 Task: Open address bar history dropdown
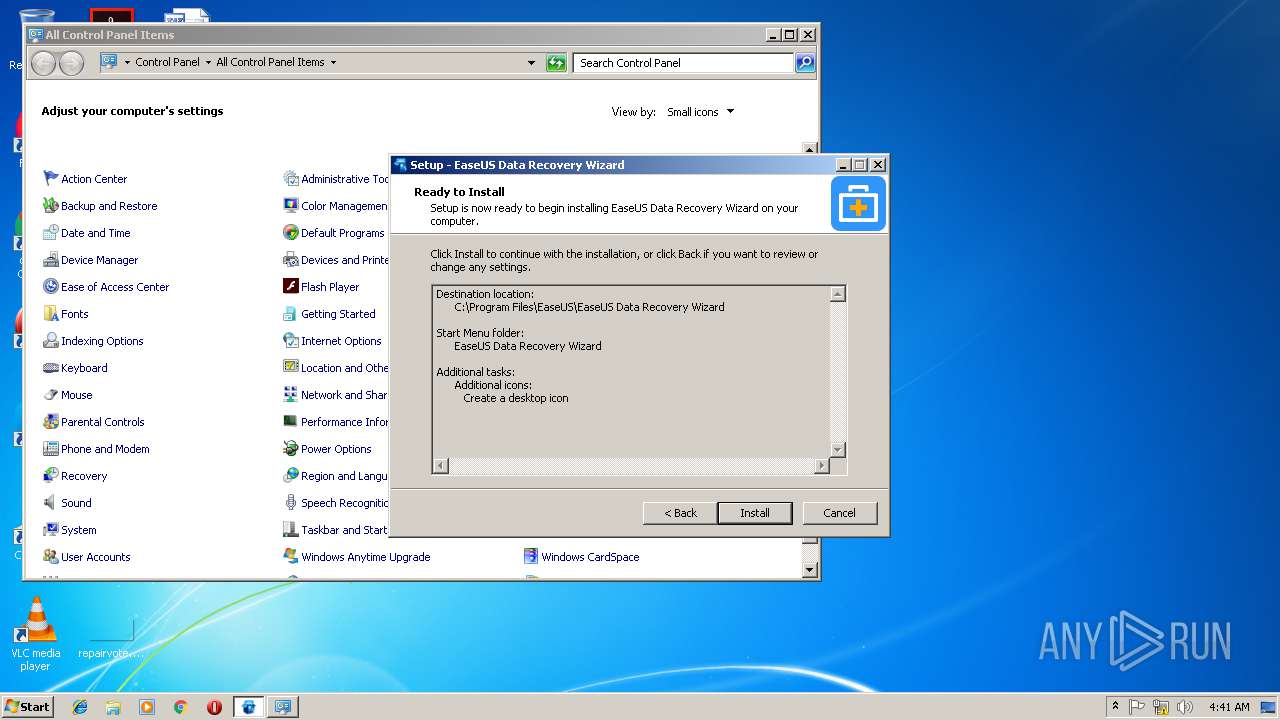point(531,63)
